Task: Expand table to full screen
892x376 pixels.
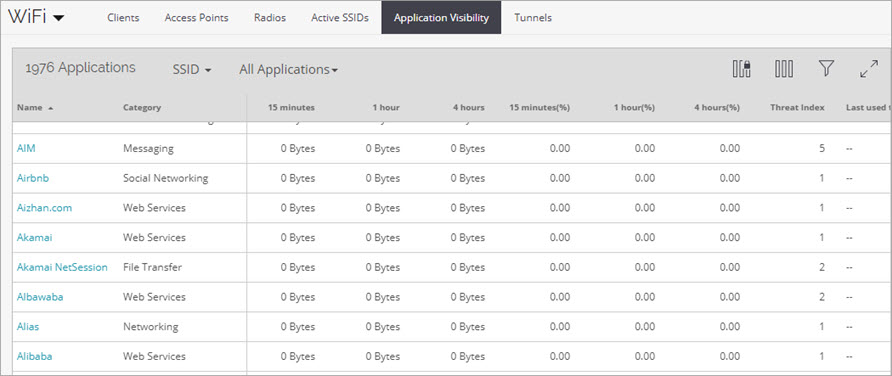Action: [x=869, y=69]
